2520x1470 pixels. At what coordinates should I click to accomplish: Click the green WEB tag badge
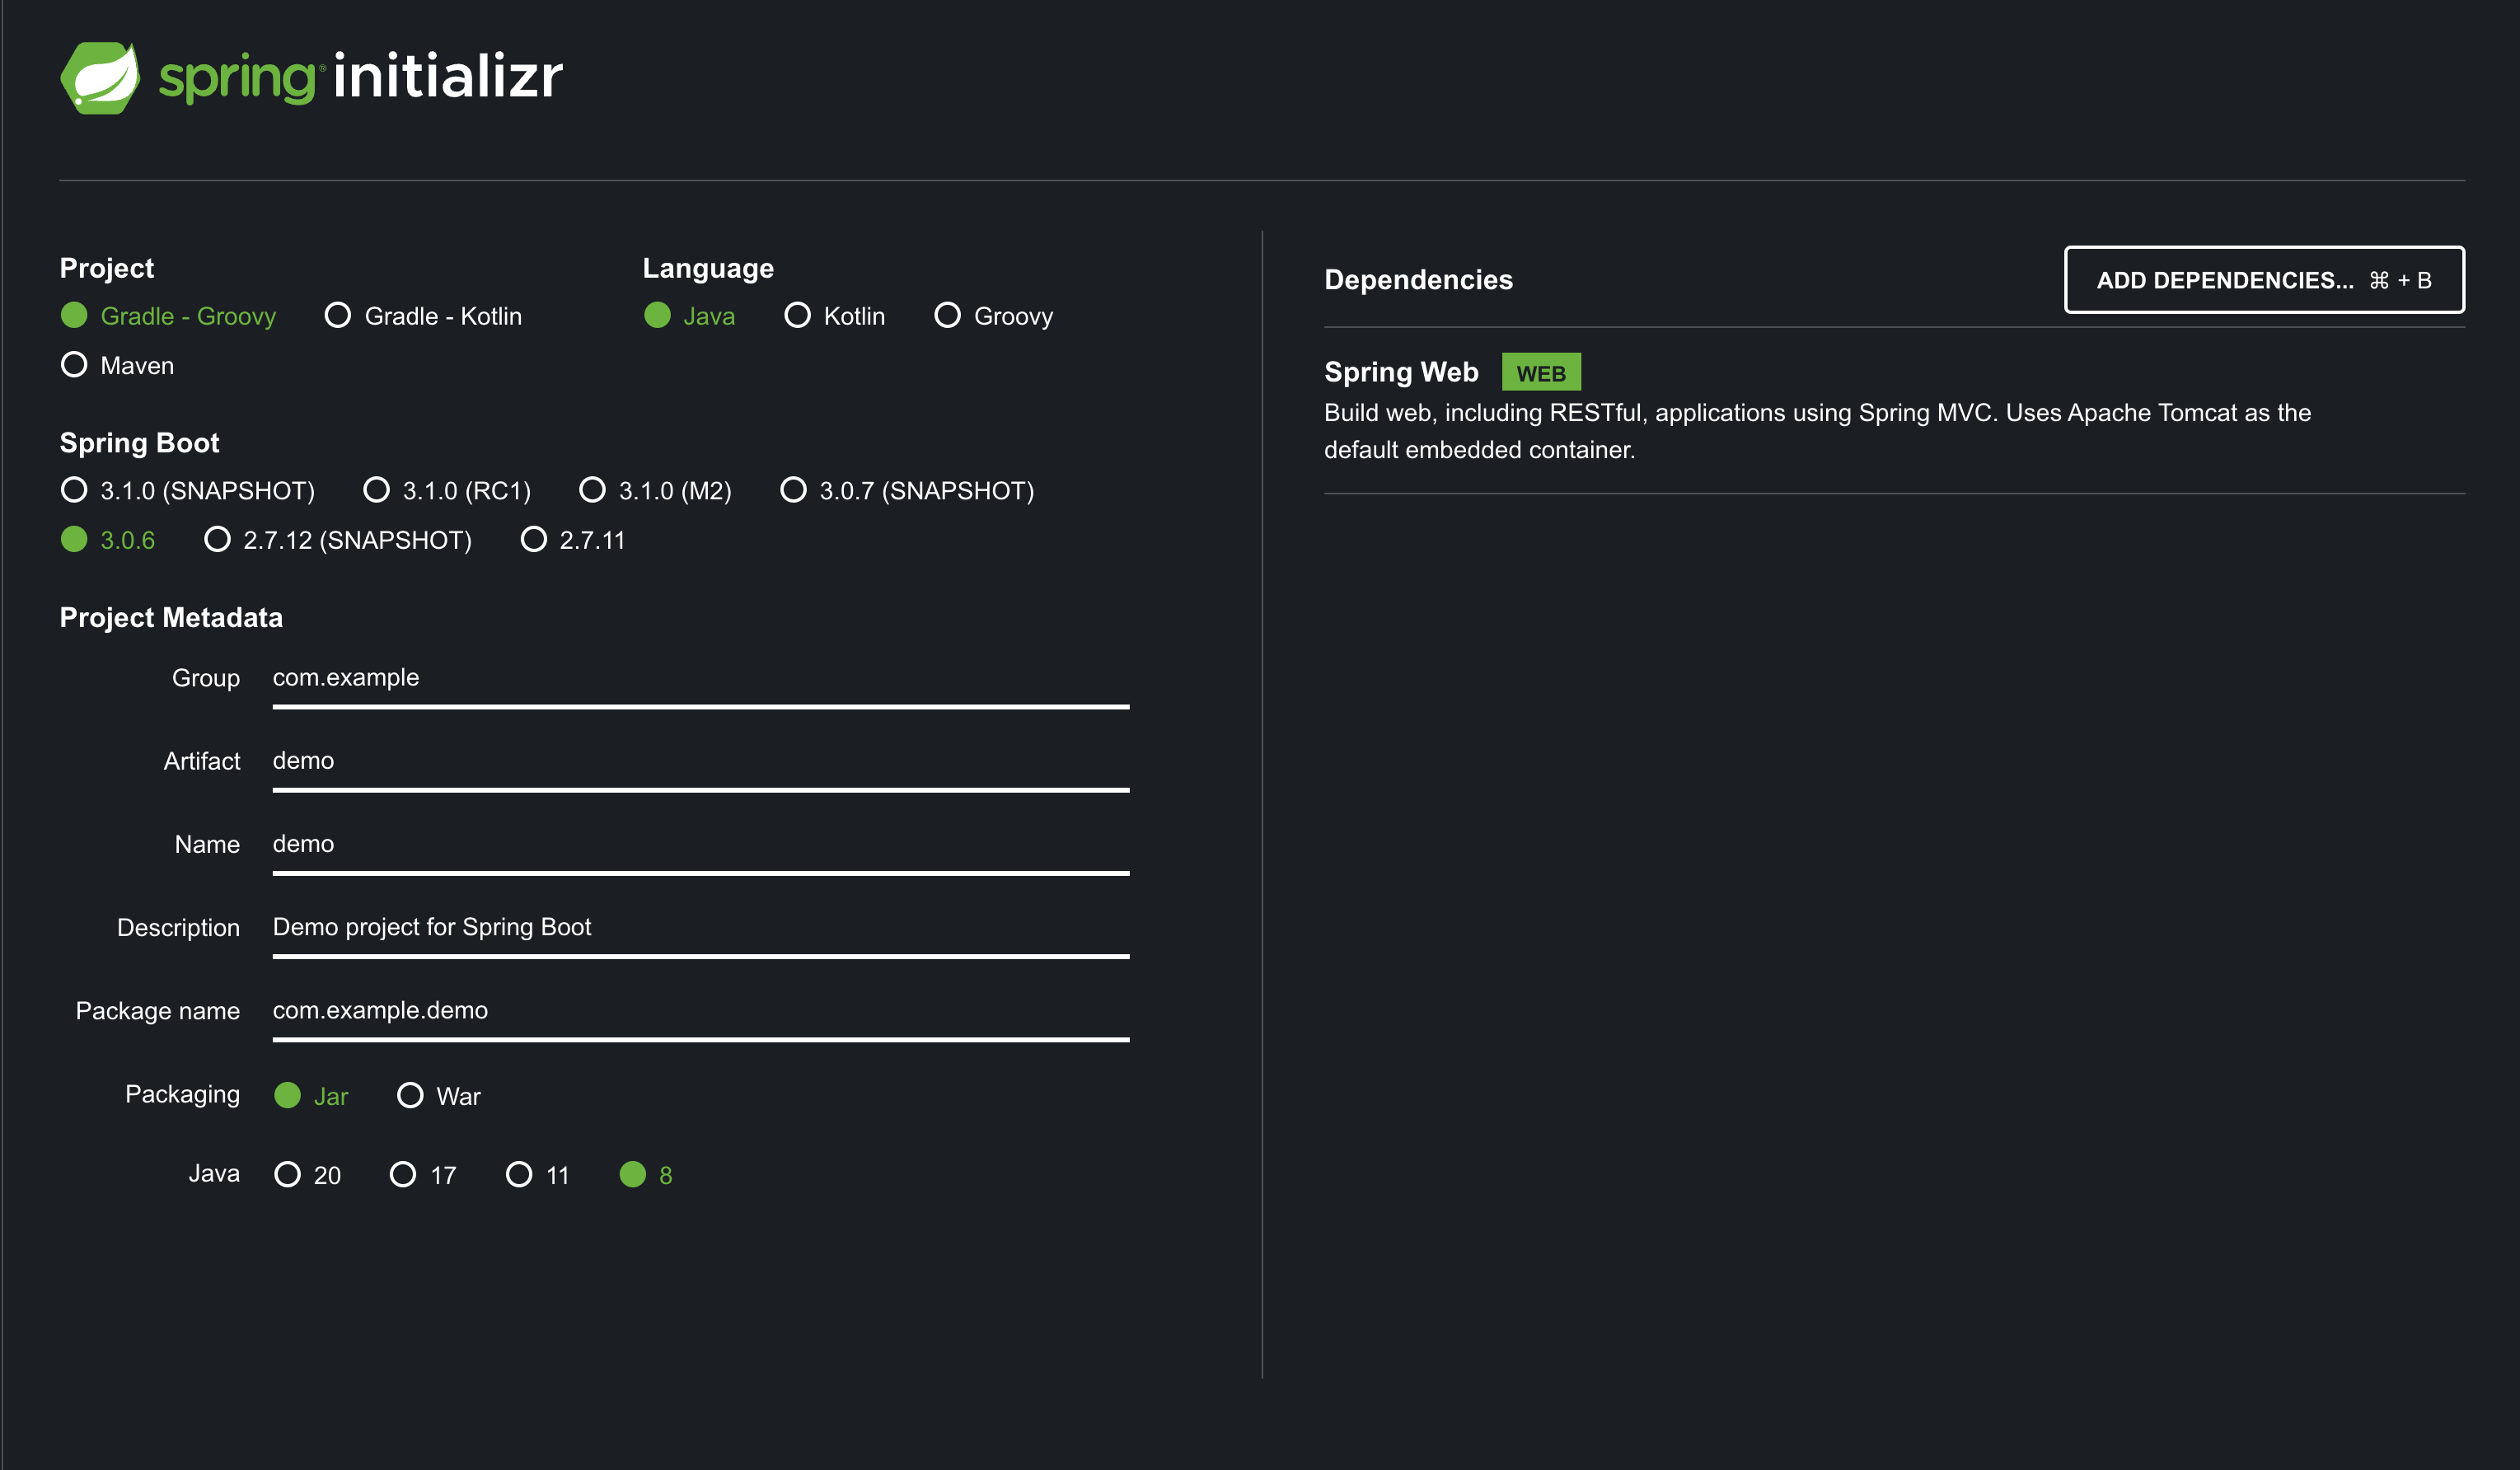1540,373
